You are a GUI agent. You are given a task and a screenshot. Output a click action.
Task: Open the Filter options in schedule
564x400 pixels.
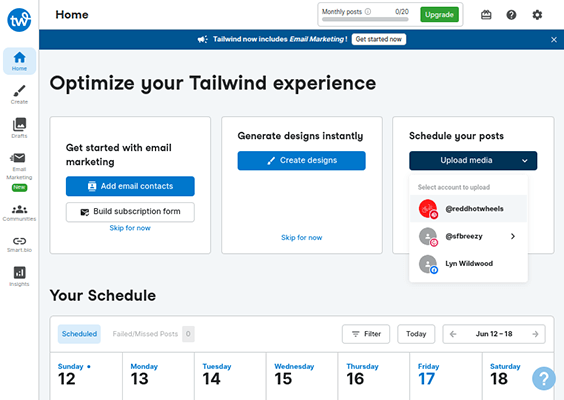[366, 334]
